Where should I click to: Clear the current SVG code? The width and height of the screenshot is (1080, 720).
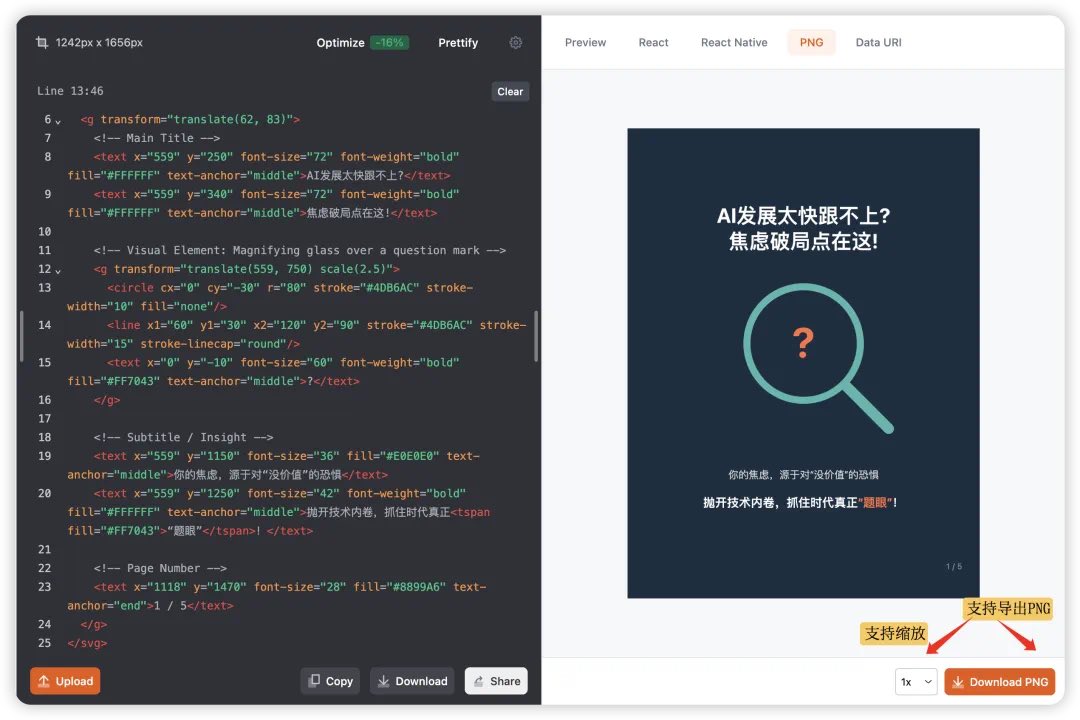tap(510, 91)
